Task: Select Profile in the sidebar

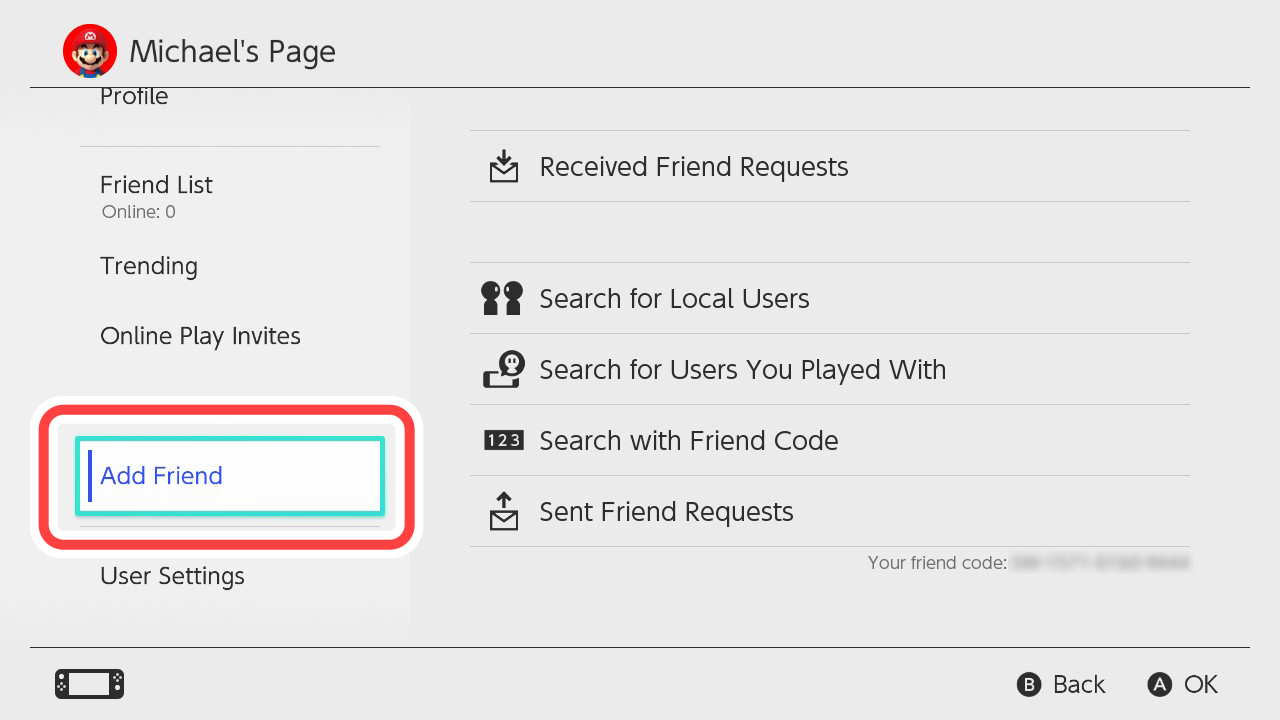Action: (133, 96)
